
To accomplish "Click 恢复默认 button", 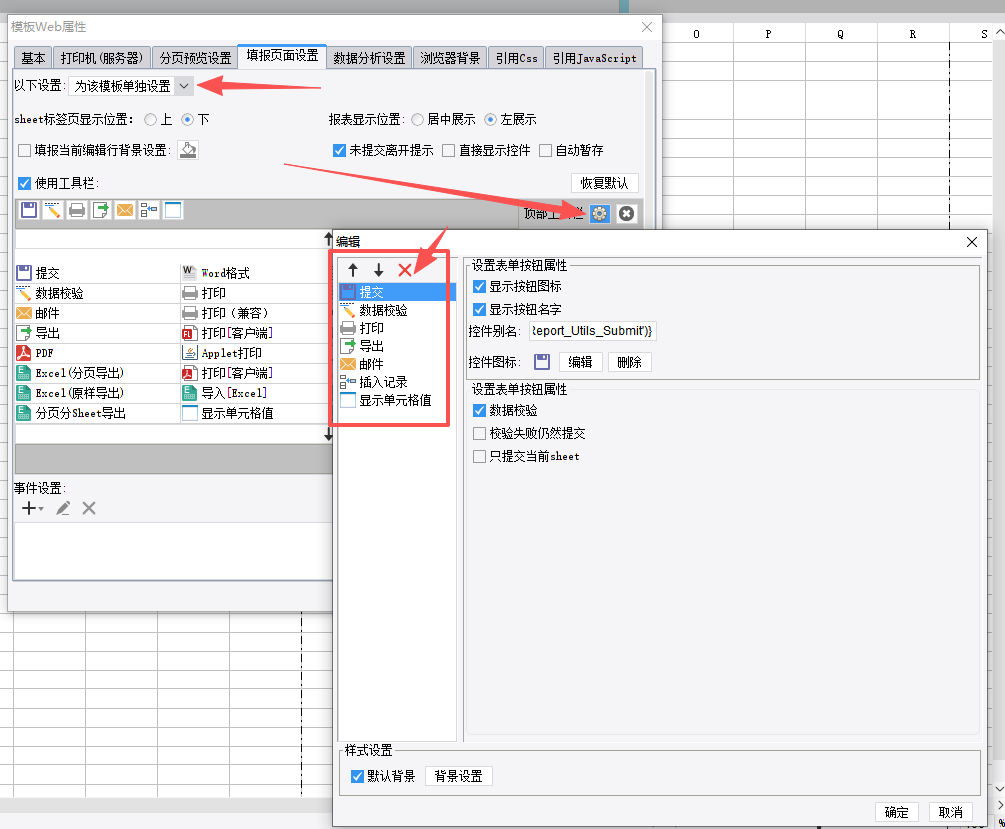I will [604, 183].
